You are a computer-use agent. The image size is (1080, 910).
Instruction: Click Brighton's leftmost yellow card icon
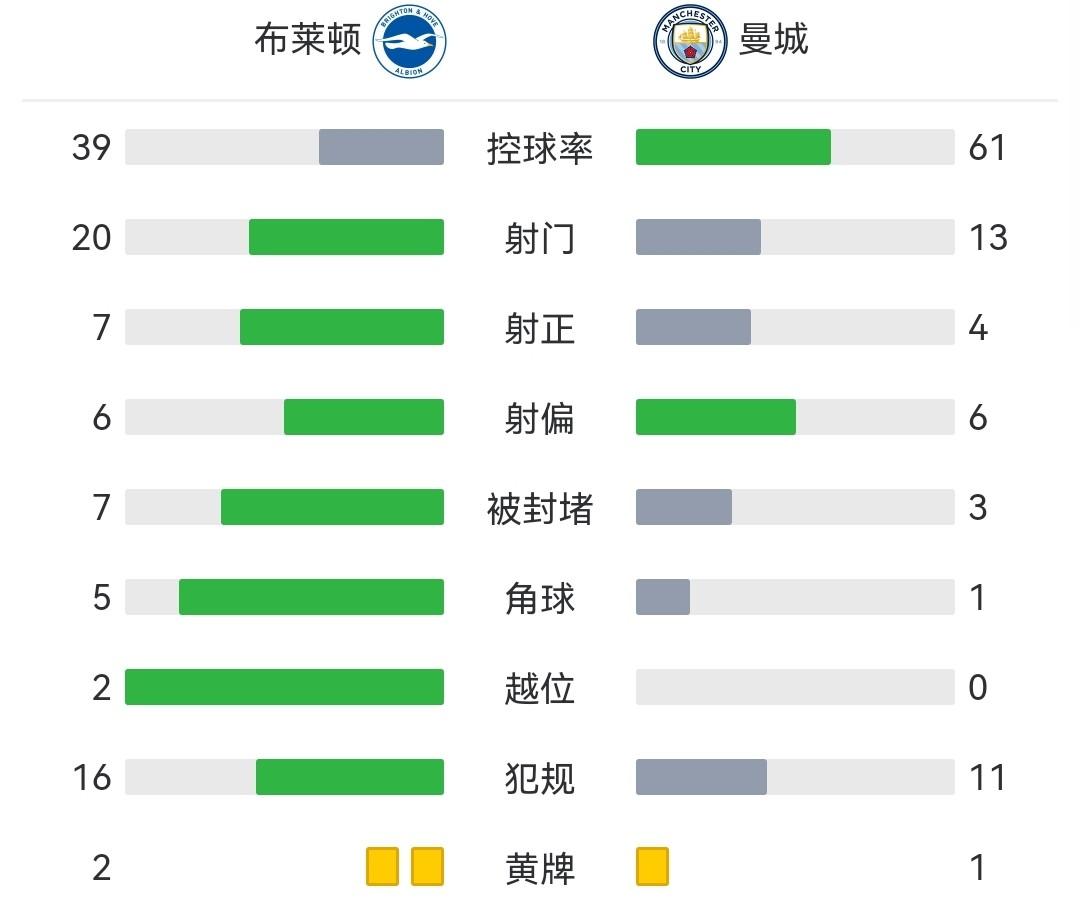pos(382,867)
